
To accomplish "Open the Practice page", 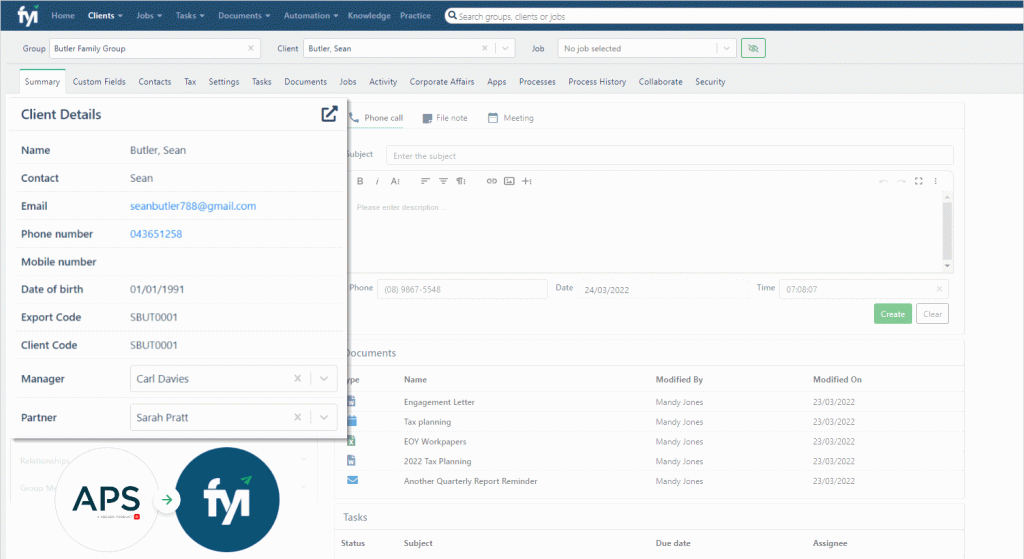I will 415,16.
